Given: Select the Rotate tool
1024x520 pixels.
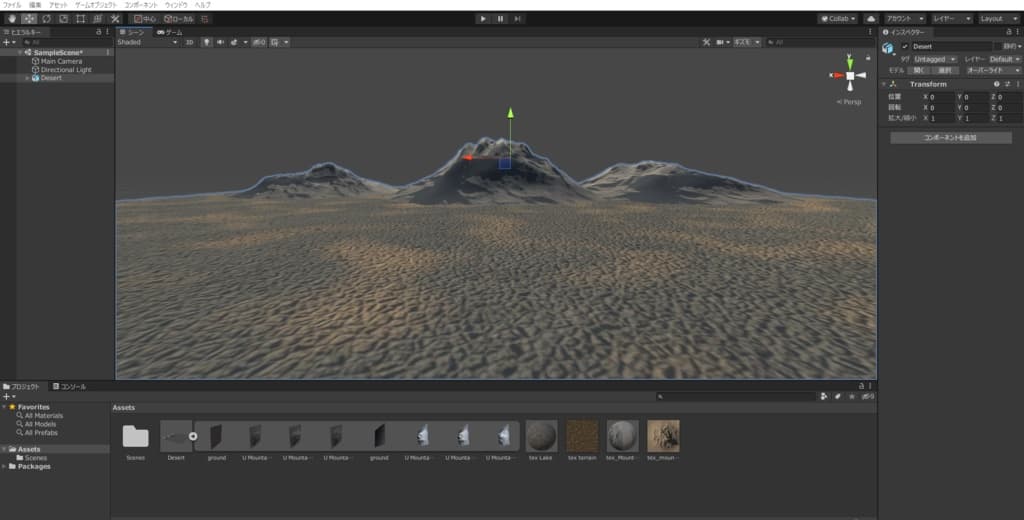Looking at the screenshot, I should pos(45,18).
